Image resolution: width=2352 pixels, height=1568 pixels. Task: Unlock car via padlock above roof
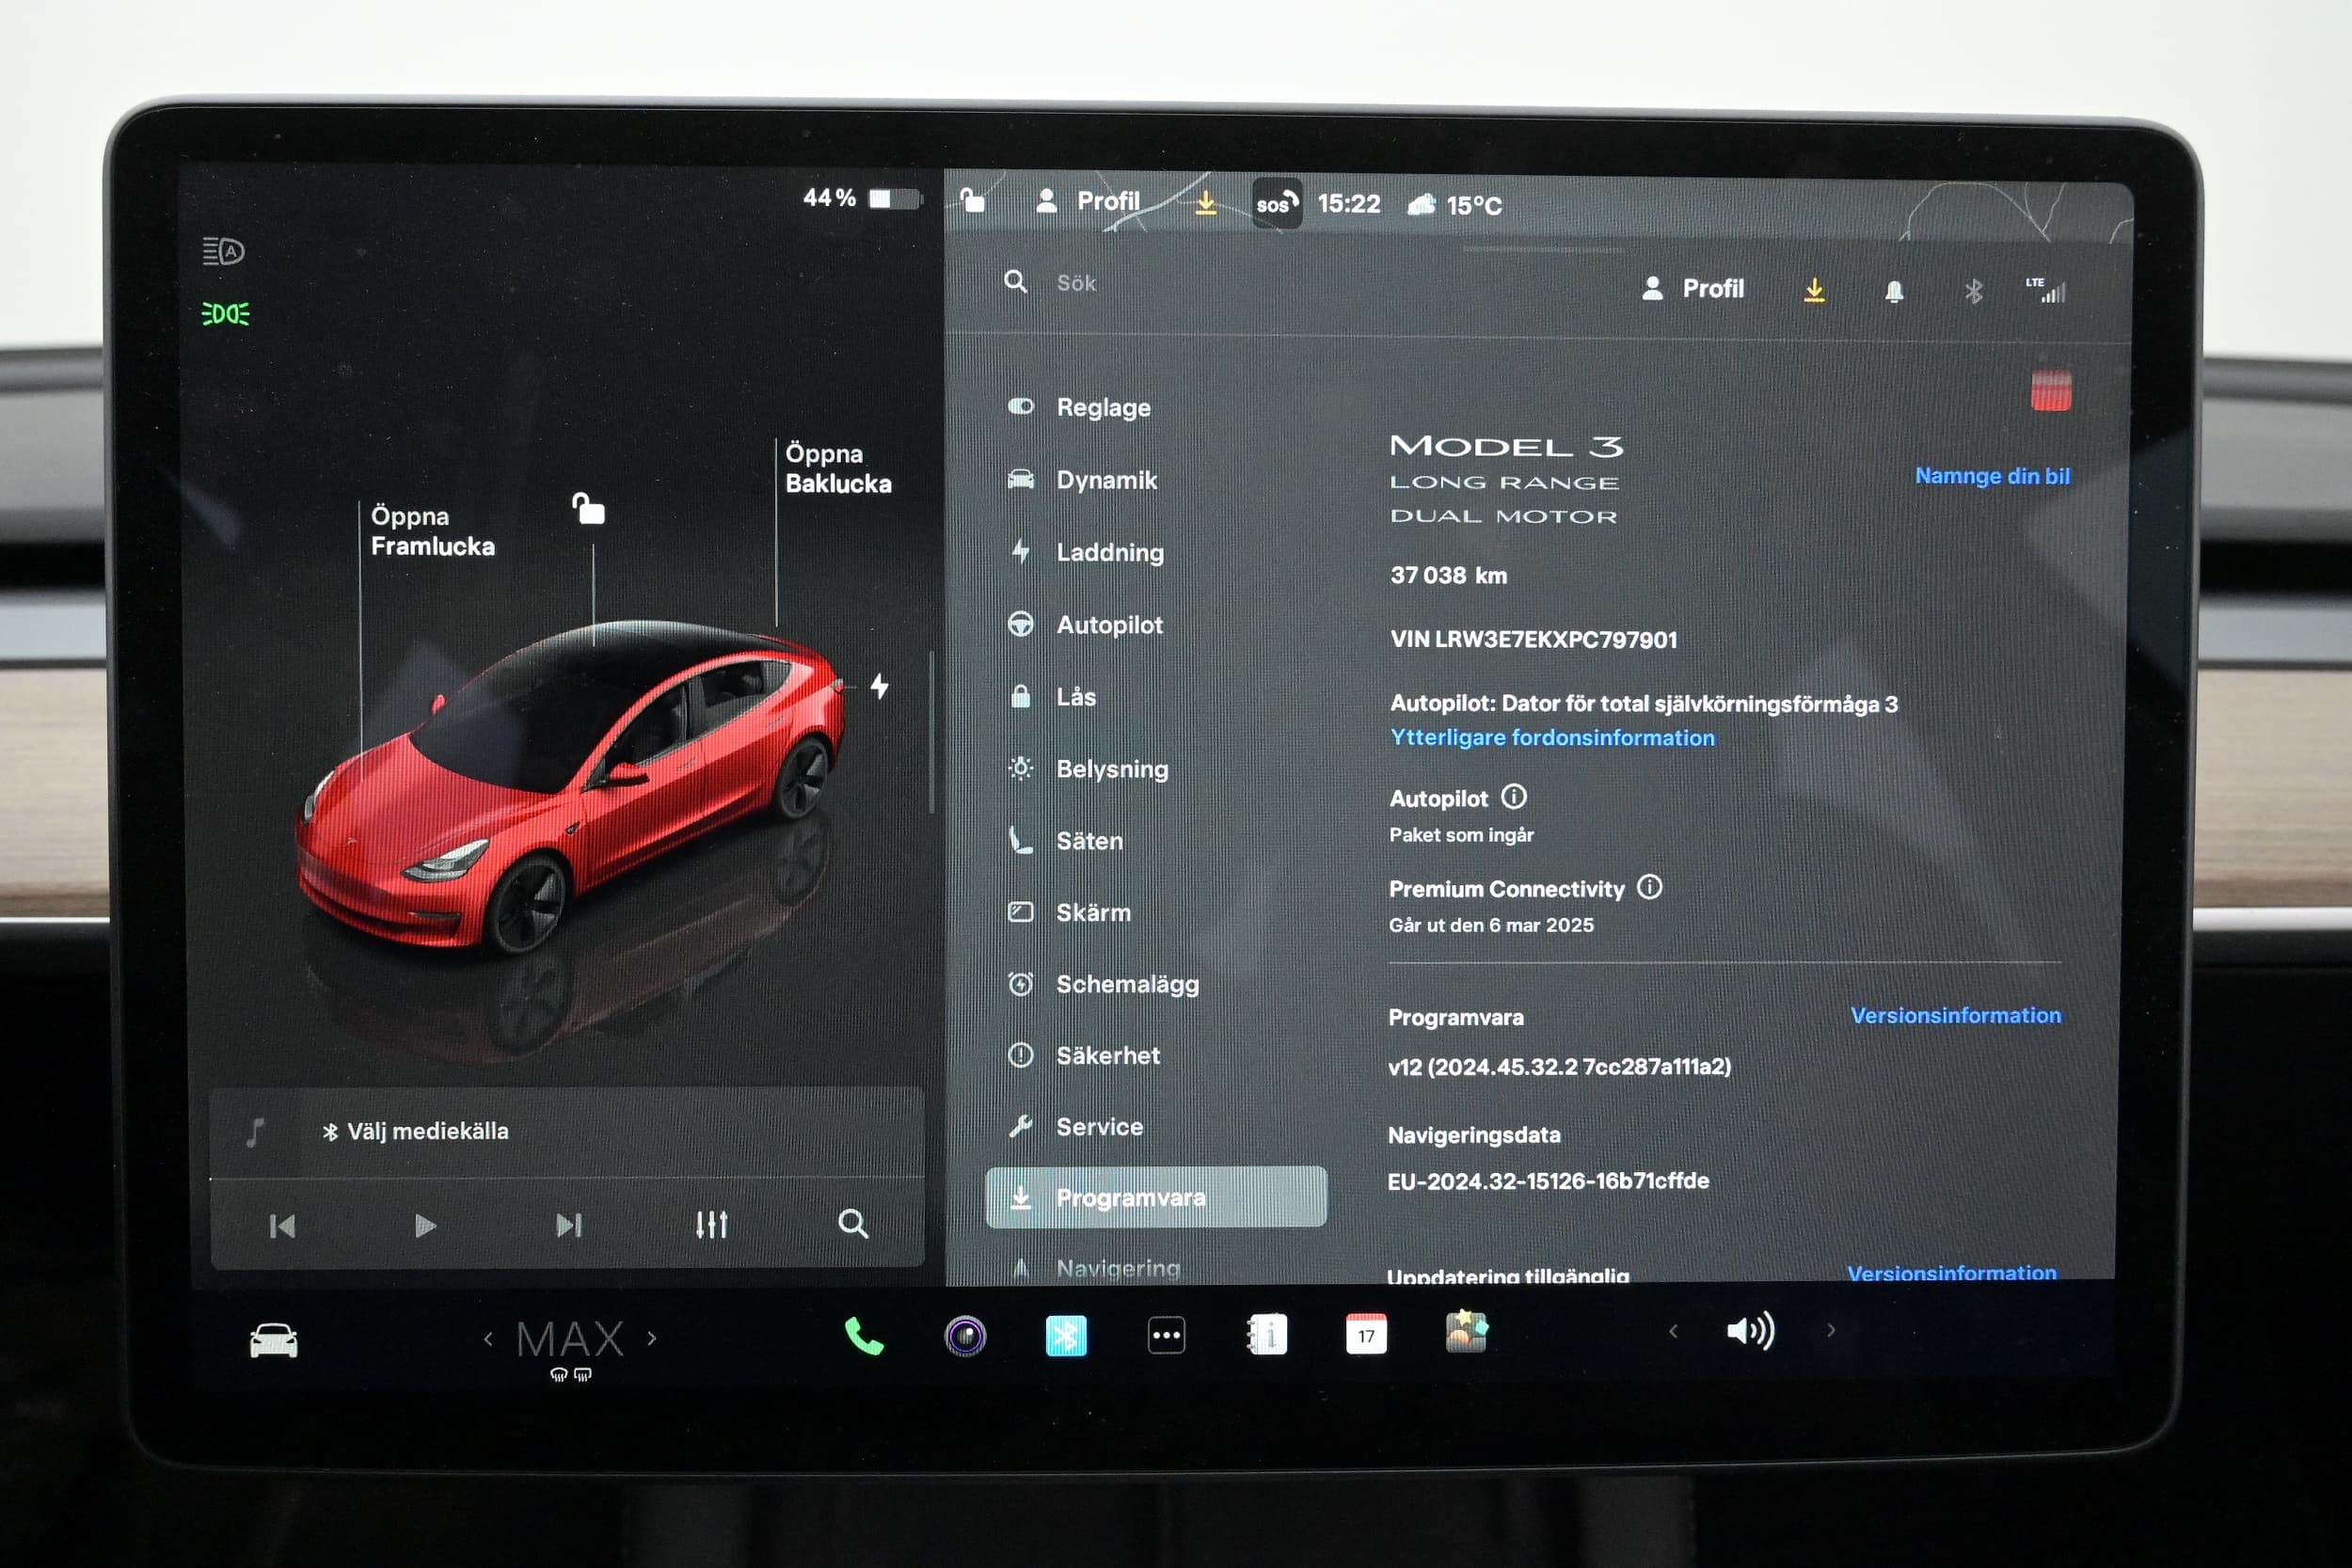(588, 508)
